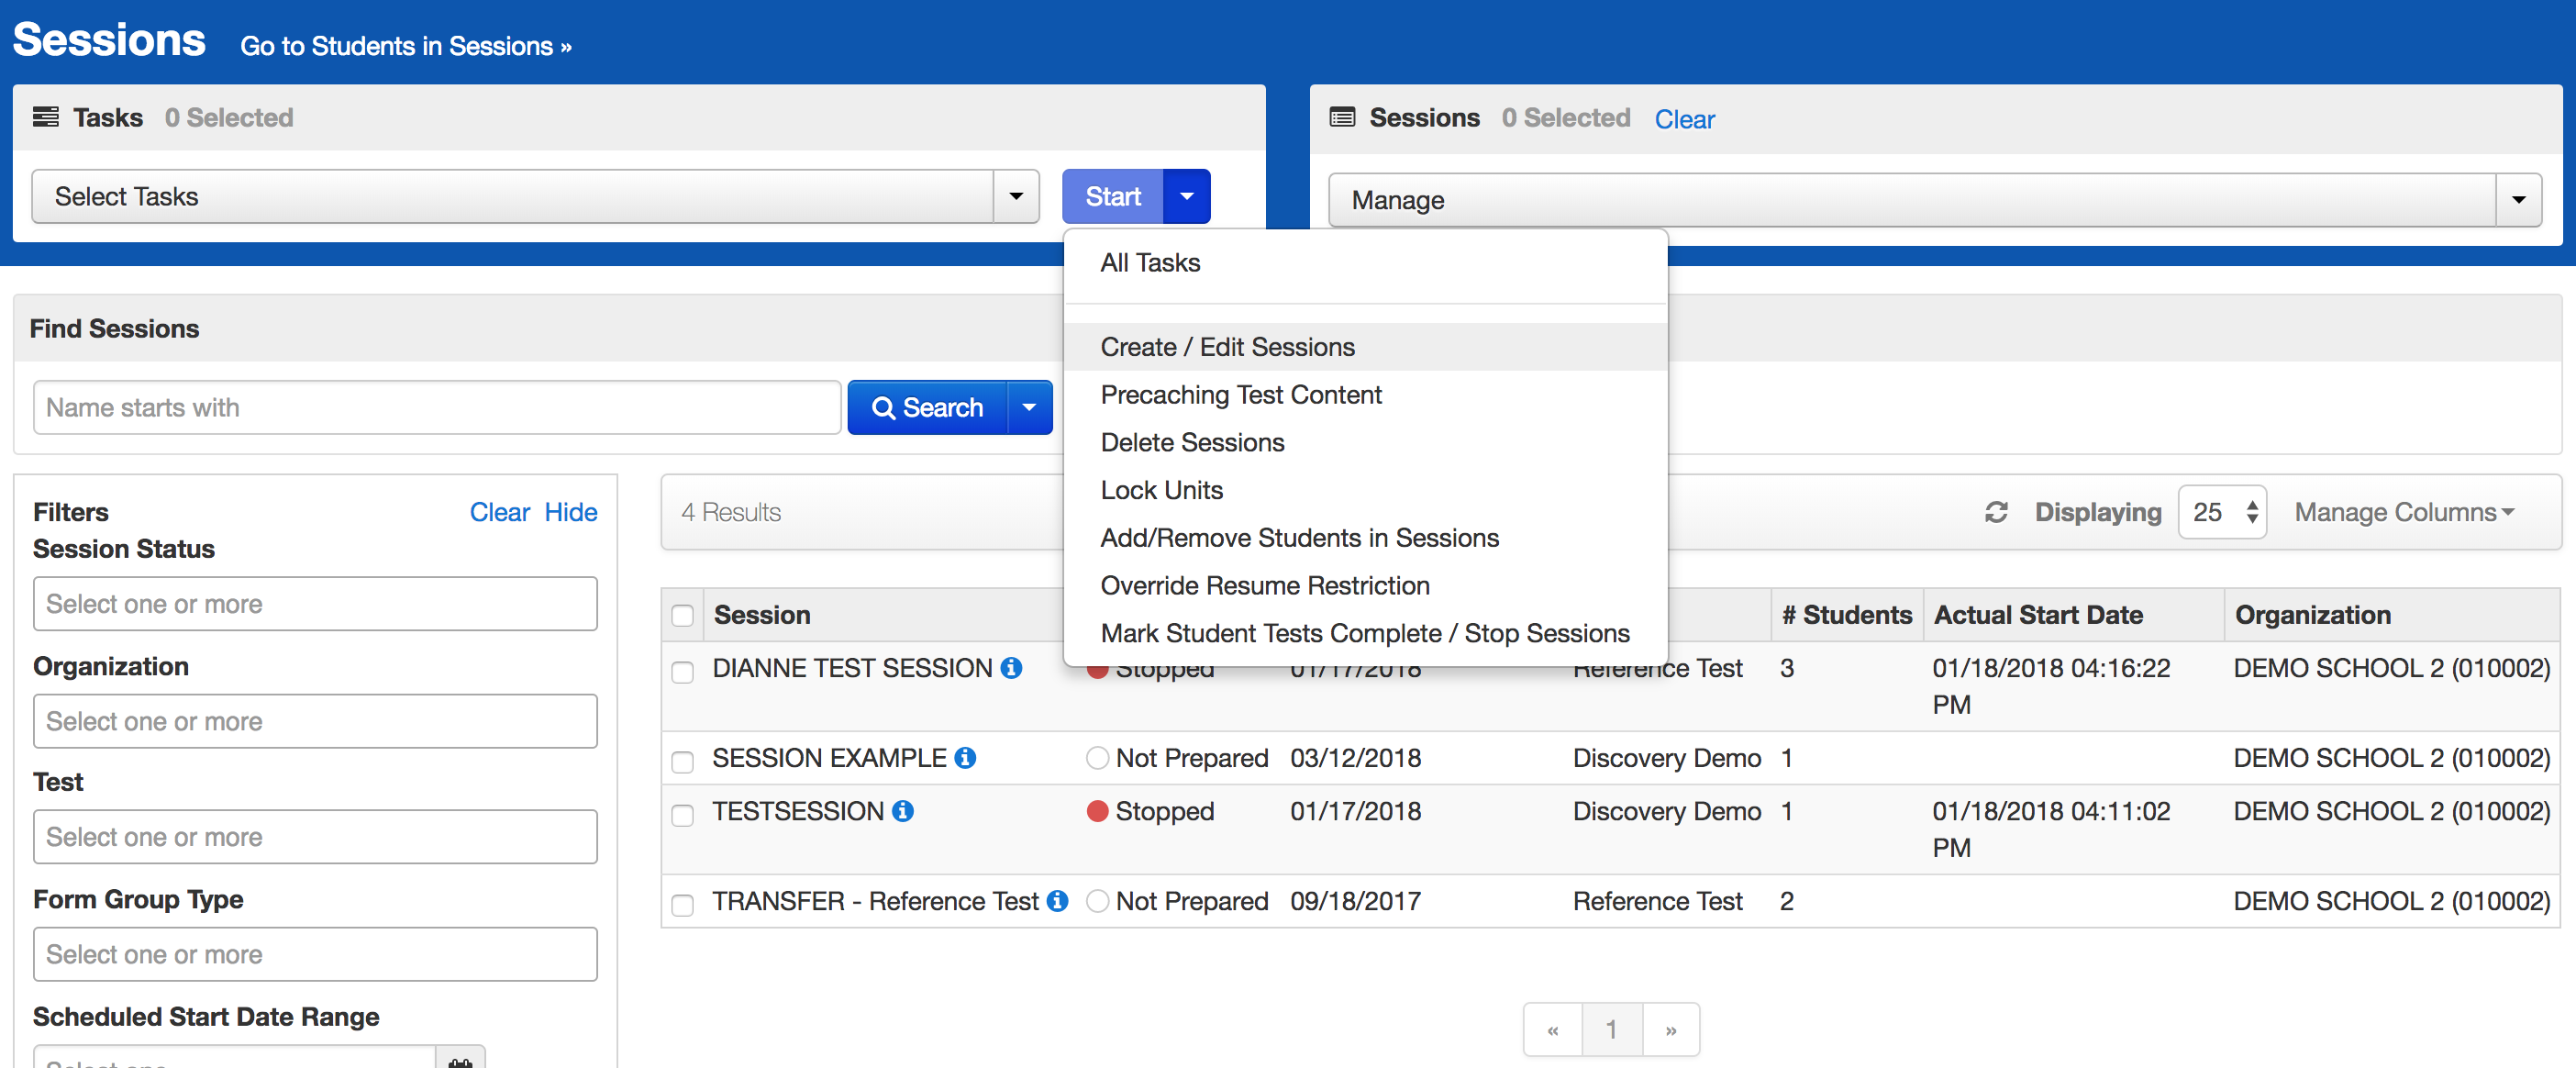Open the calendar date picker icon
Screen dimensions: 2576x1068
(460, 1060)
